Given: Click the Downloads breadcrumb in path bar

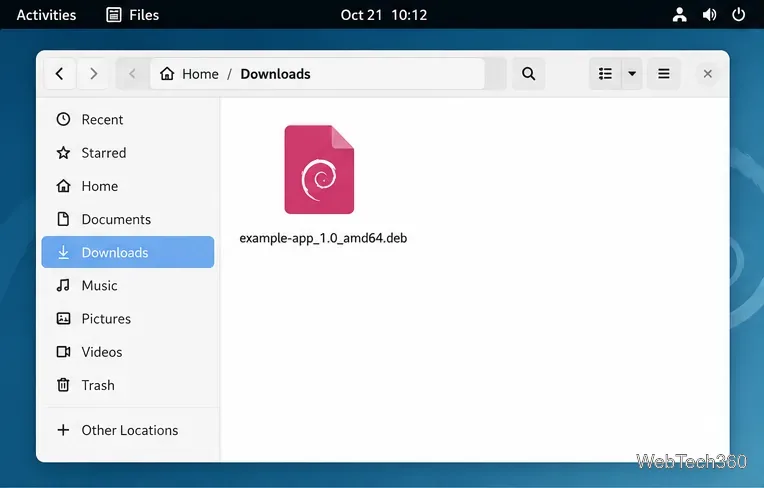Looking at the screenshot, I should pyautogui.click(x=275, y=74).
